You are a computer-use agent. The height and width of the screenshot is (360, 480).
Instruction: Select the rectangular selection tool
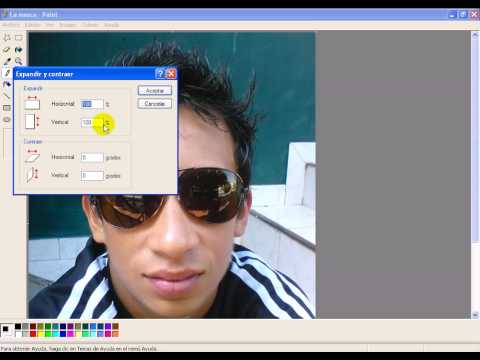(x=19, y=38)
